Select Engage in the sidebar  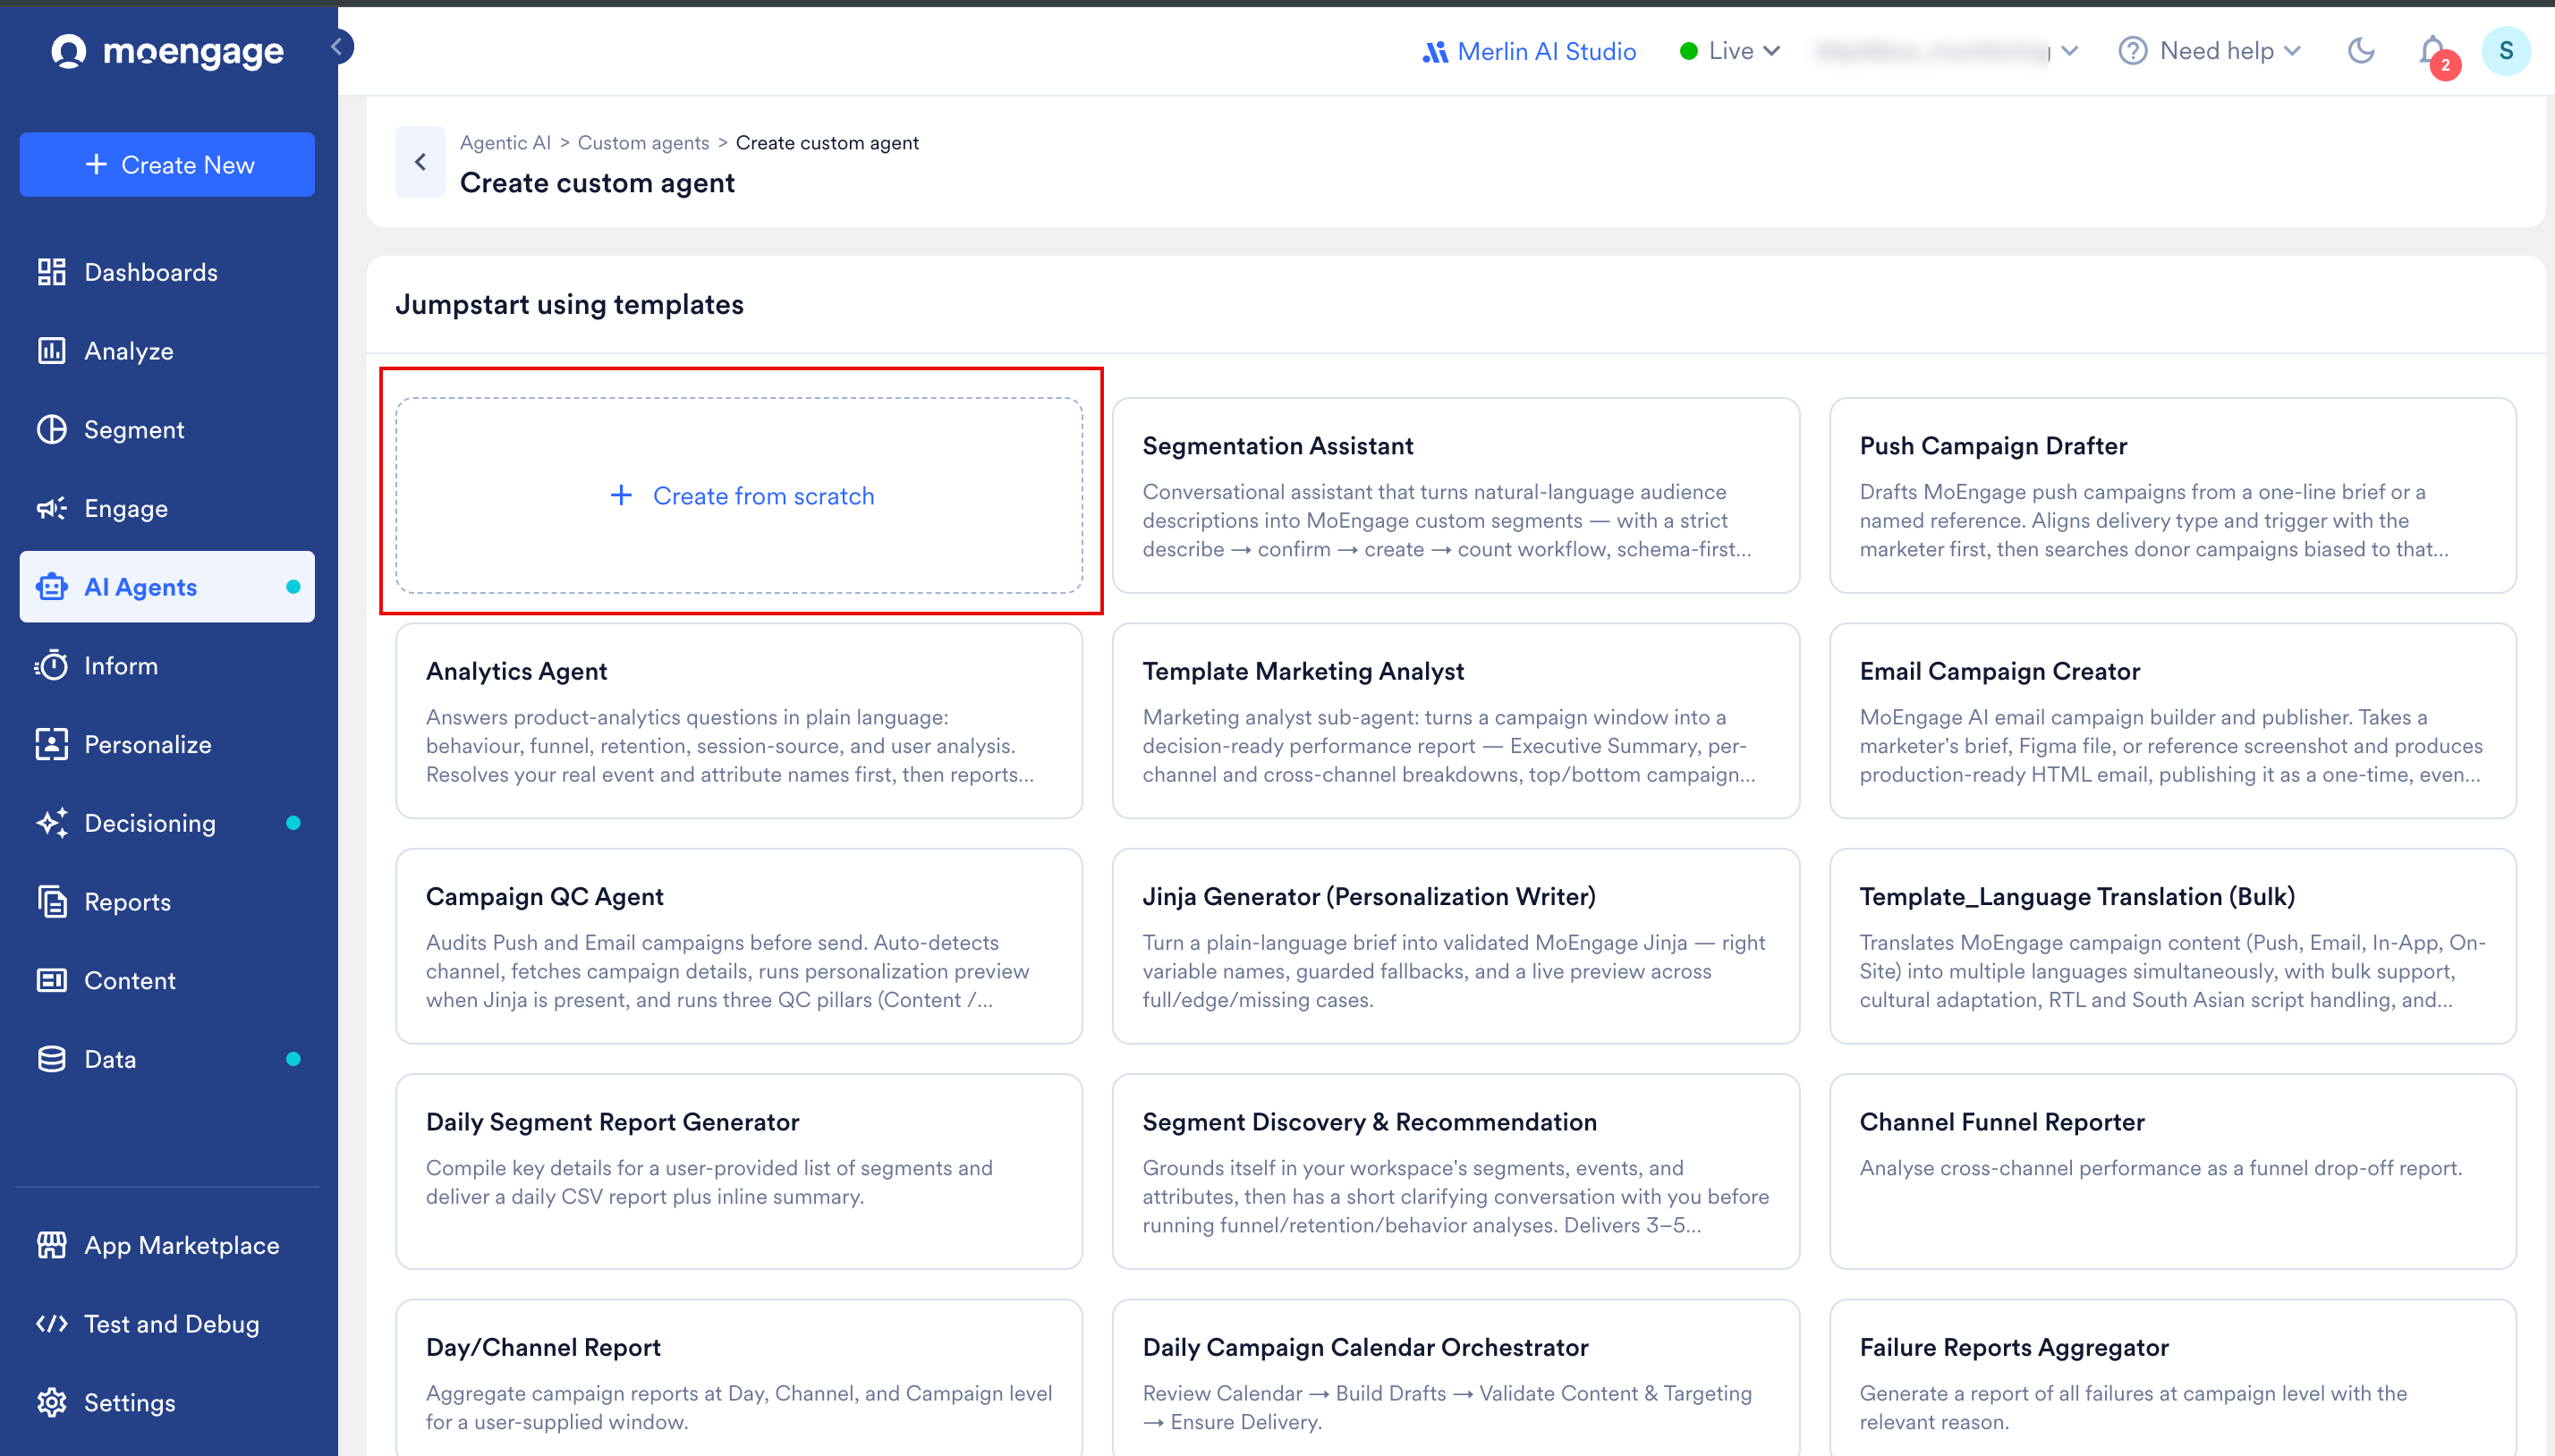click(167, 508)
